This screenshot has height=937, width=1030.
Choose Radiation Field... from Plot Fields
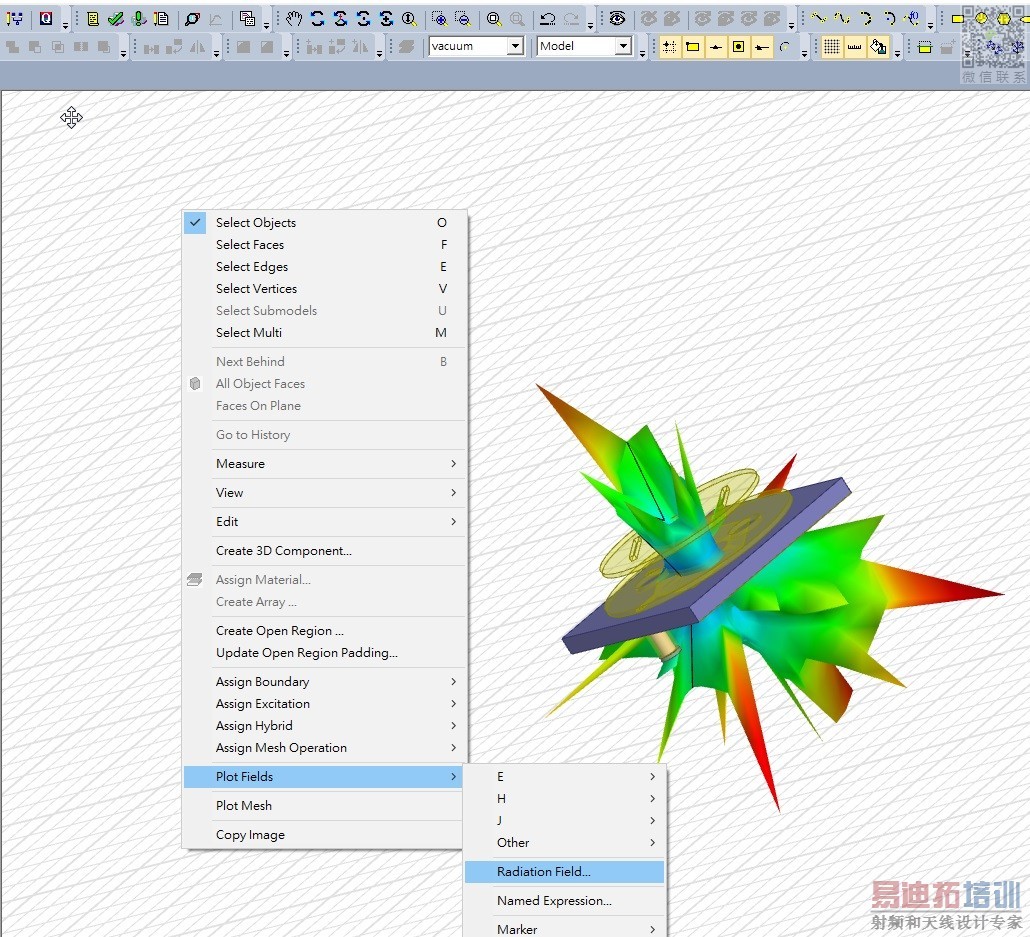tap(564, 872)
